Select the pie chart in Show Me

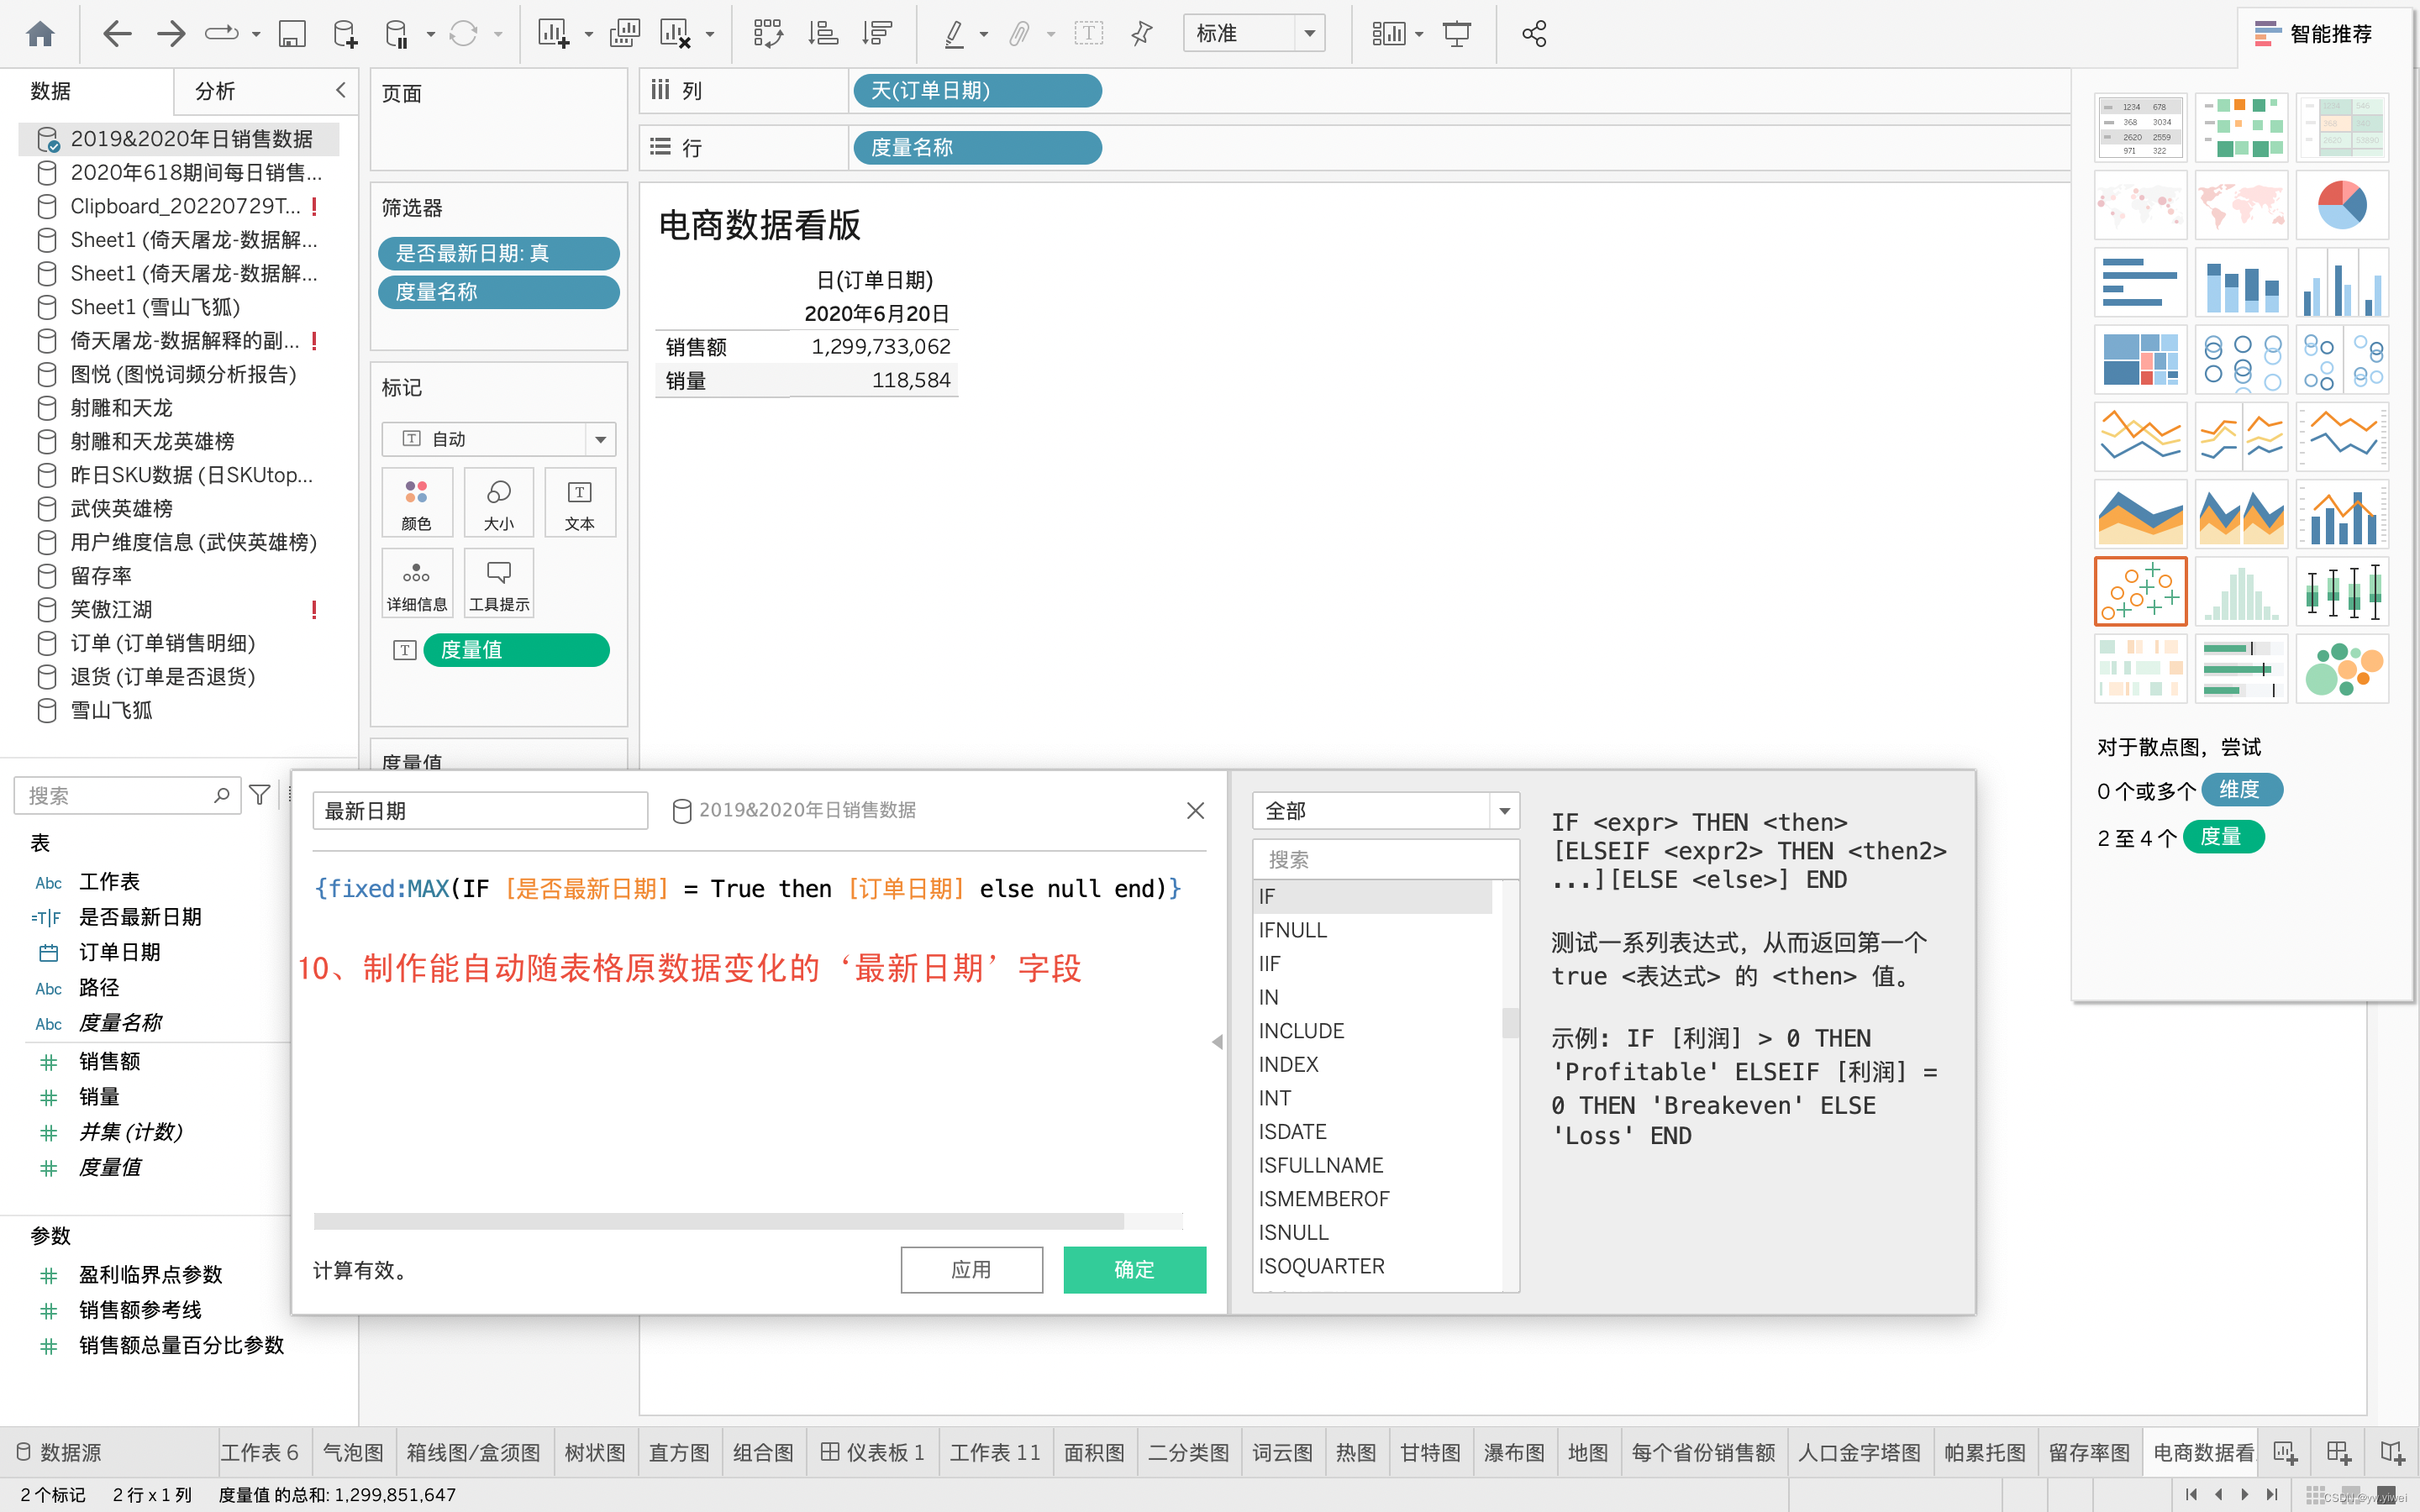click(2341, 205)
